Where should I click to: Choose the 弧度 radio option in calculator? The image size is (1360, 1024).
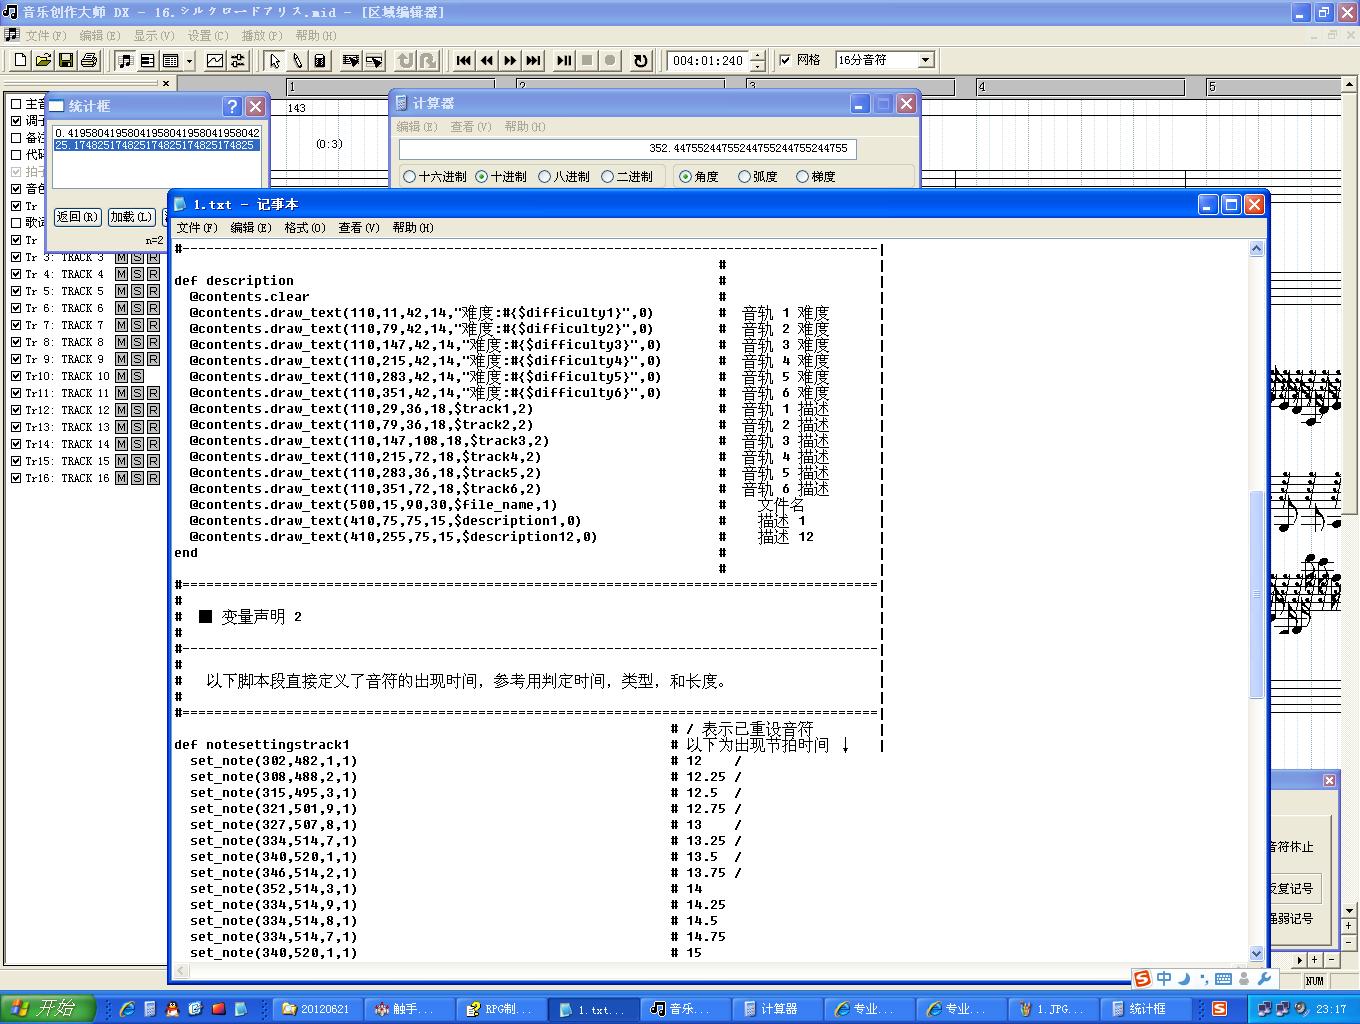(x=744, y=177)
